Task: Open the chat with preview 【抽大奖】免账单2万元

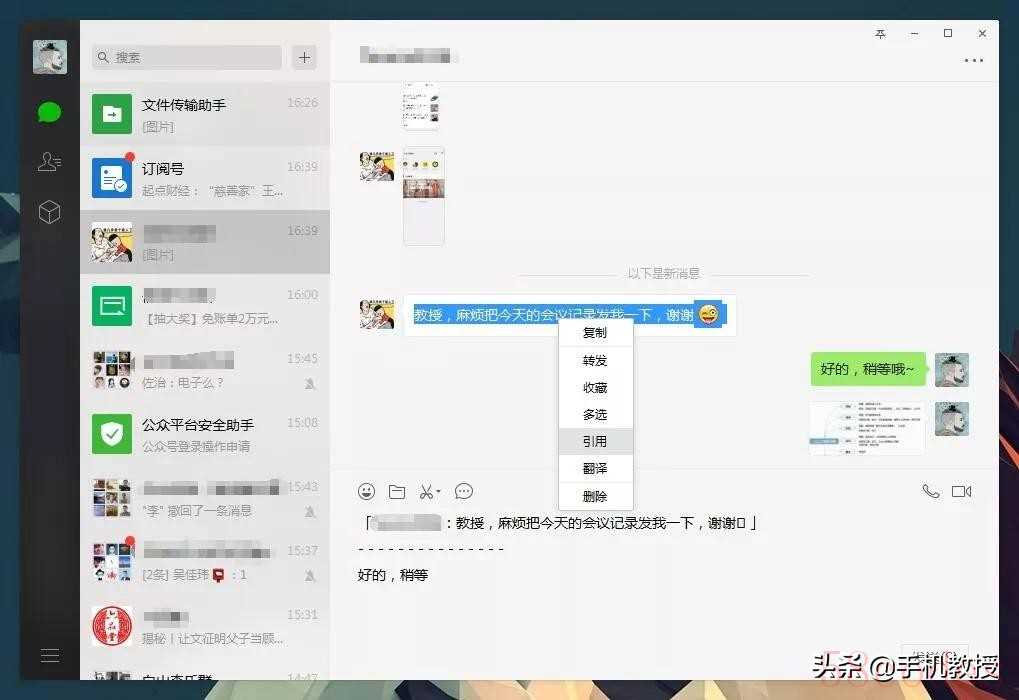Action: [x=205, y=306]
